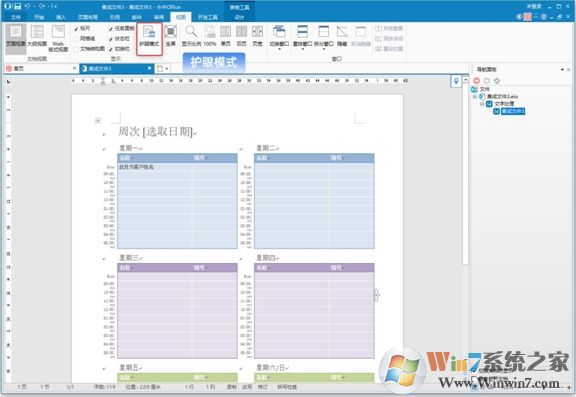Click grey circle icon in navigation panel
The width and height of the screenshot is (576, 397).
[487, 80]
